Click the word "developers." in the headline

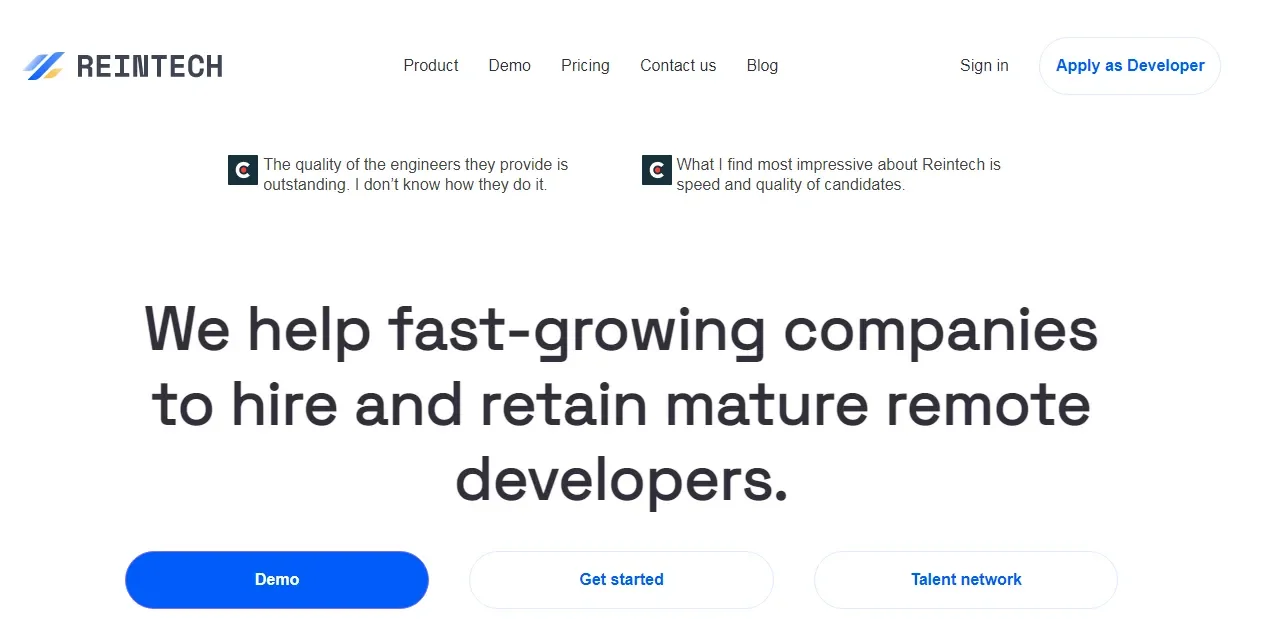click(621, 481)
